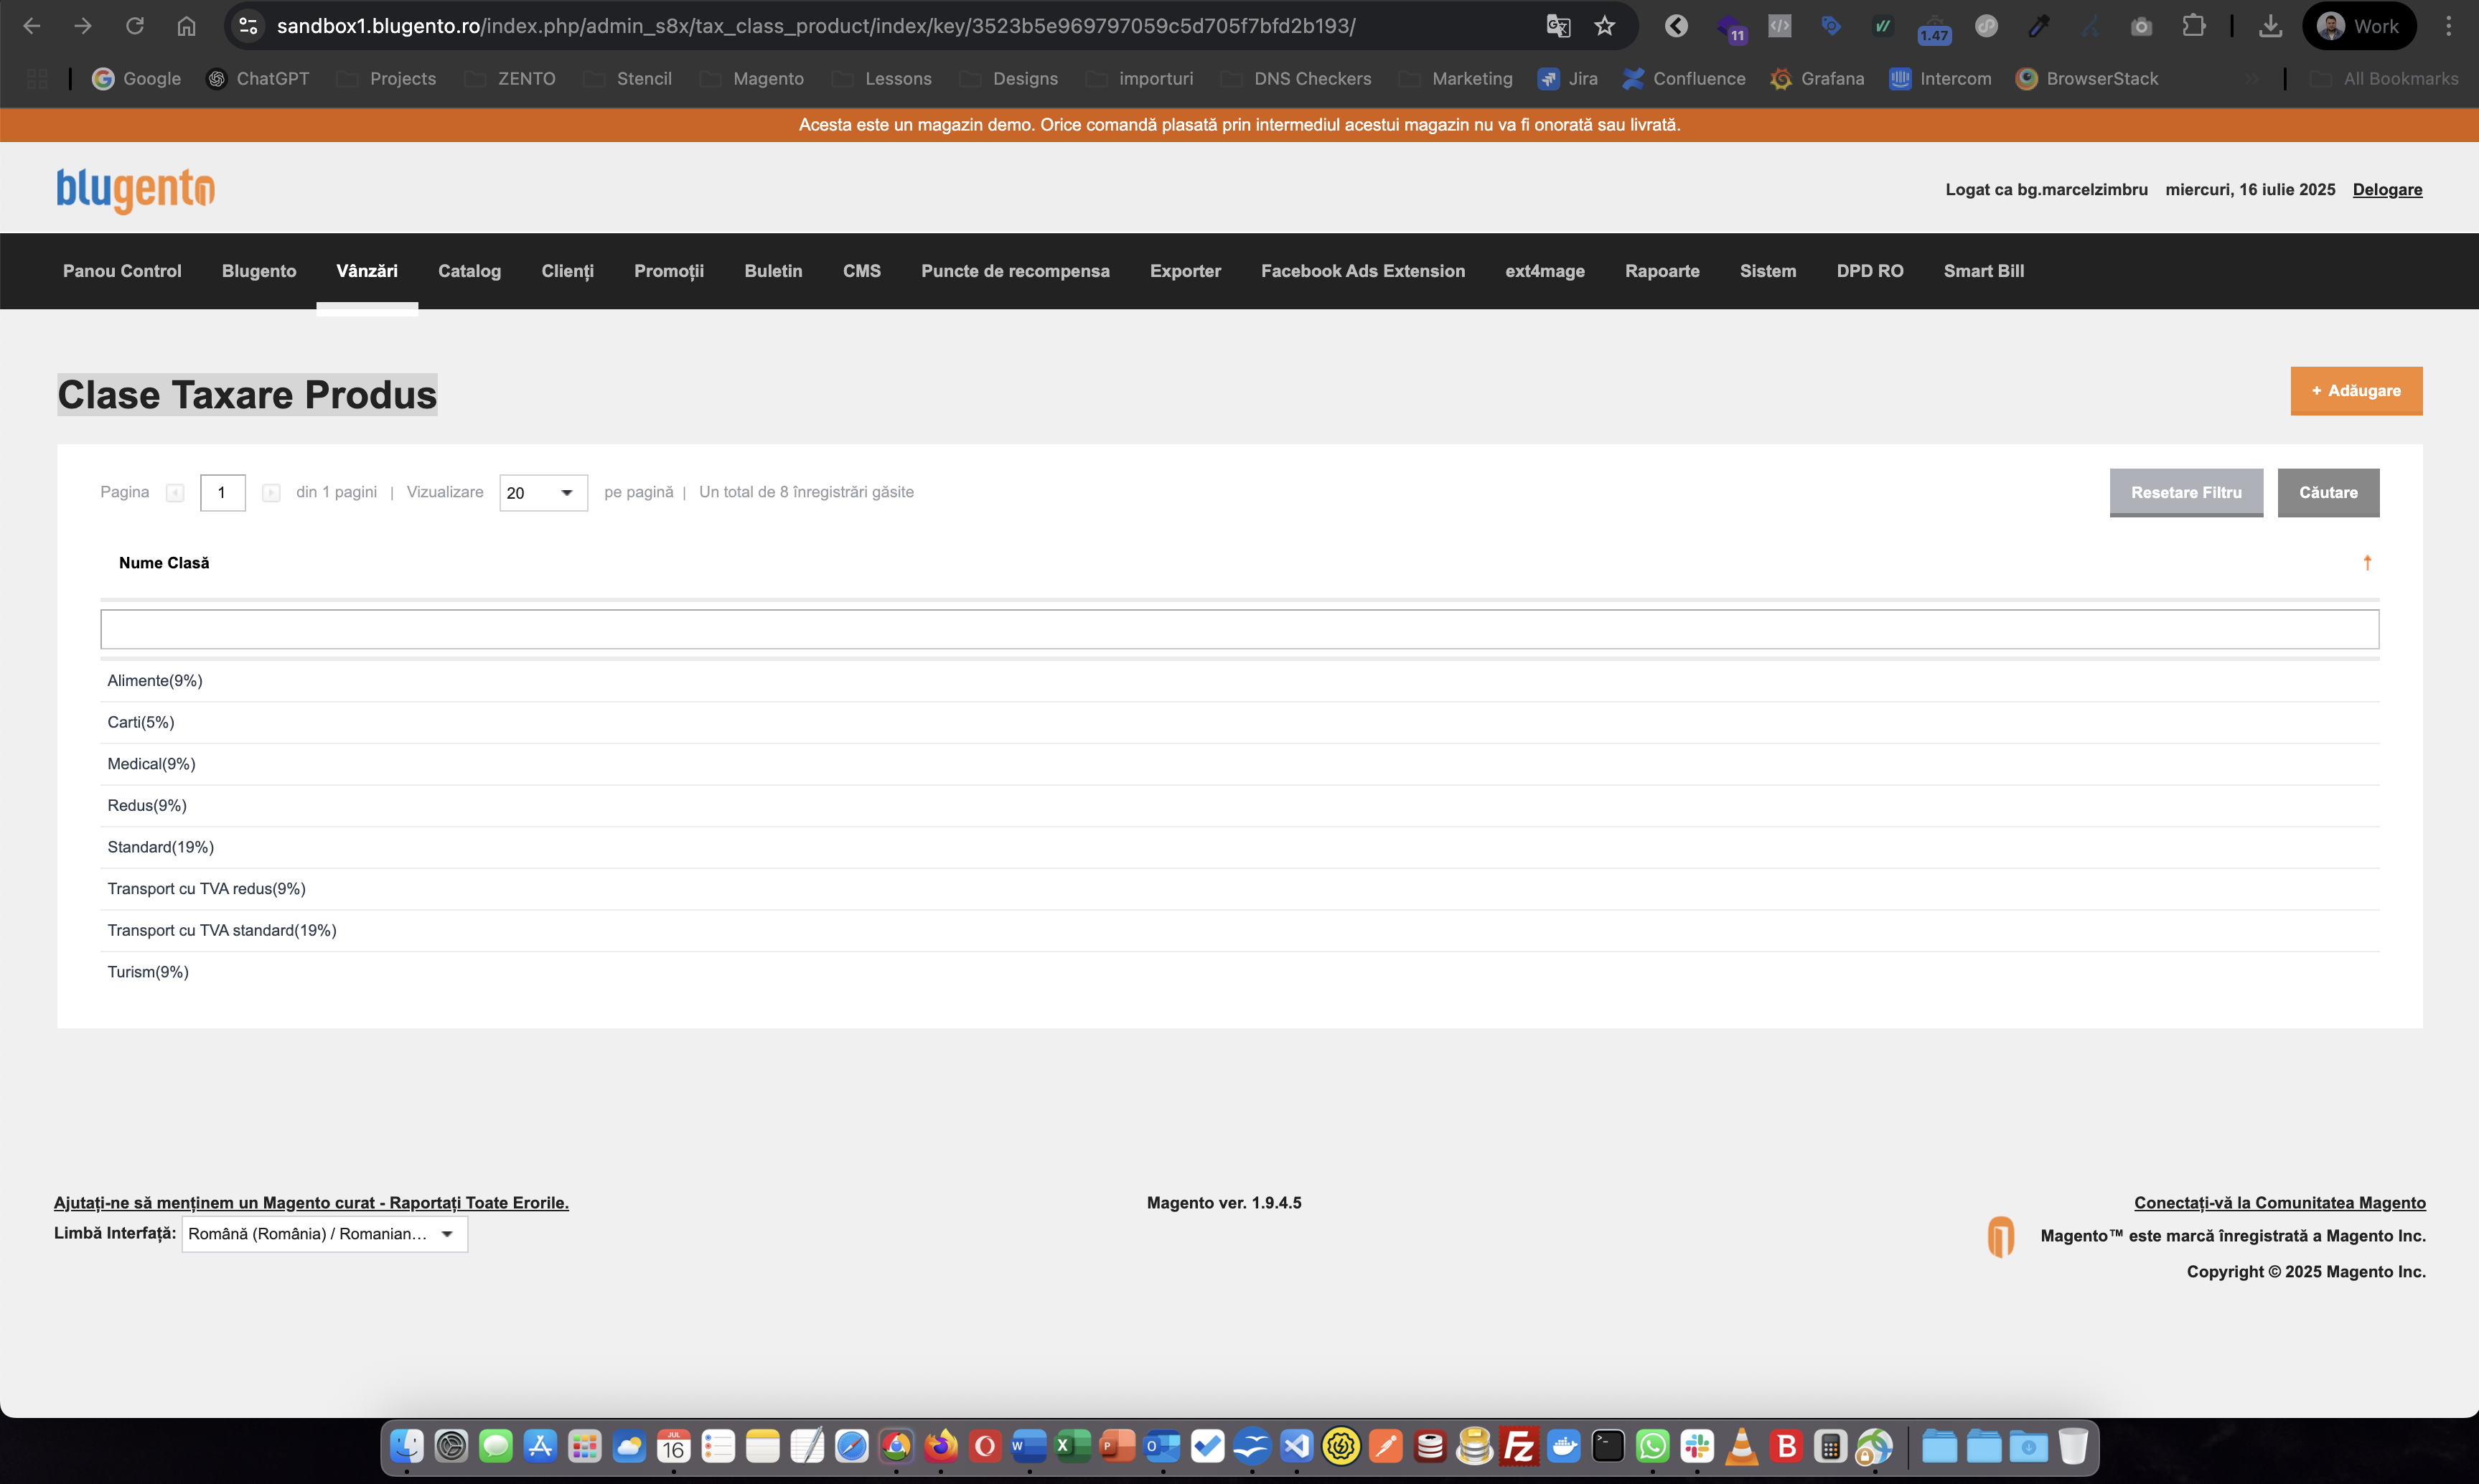Open the Catalog menu
The height and width of the screenshot is (1484, 2479).
point(469,271)
